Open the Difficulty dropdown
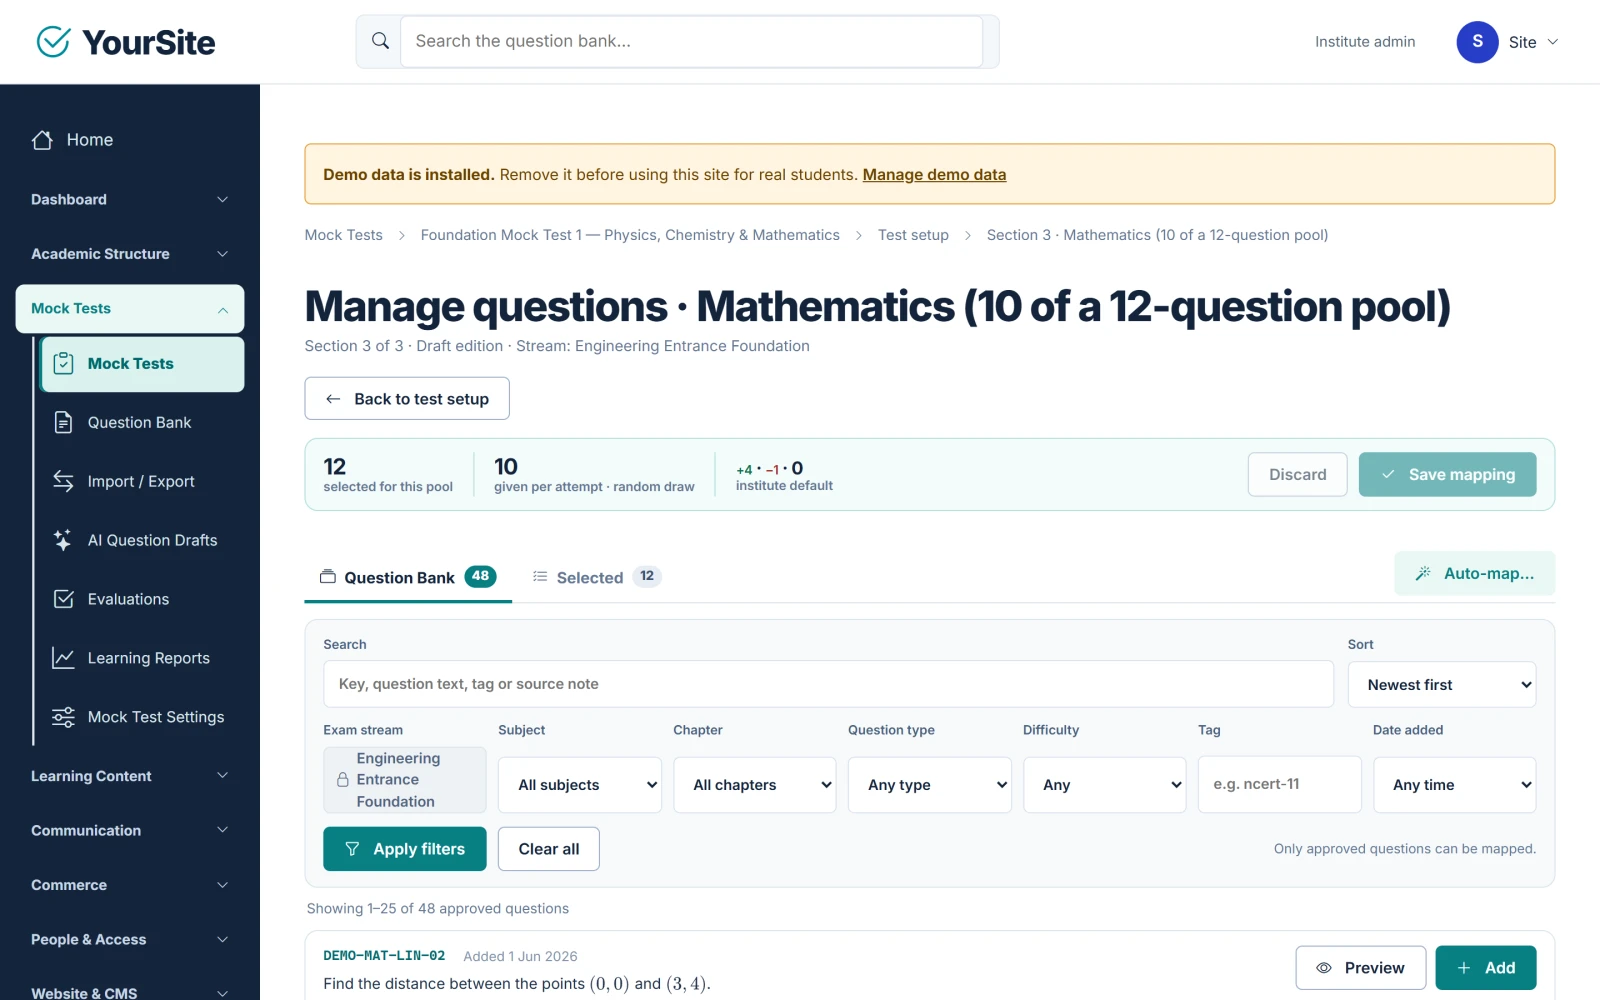The image size is (1600, 1000). pyautogui.click(x=1105, y=785)
